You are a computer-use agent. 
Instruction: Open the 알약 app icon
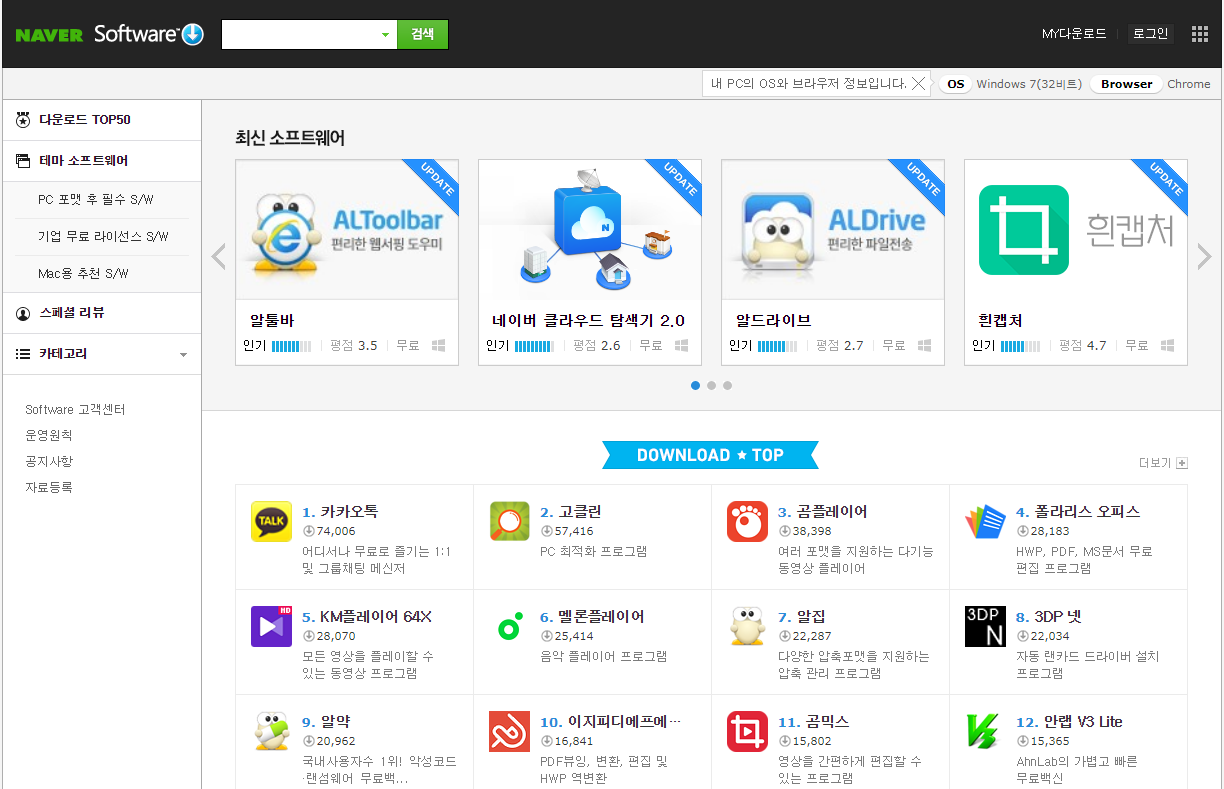(x=271, y=731)
